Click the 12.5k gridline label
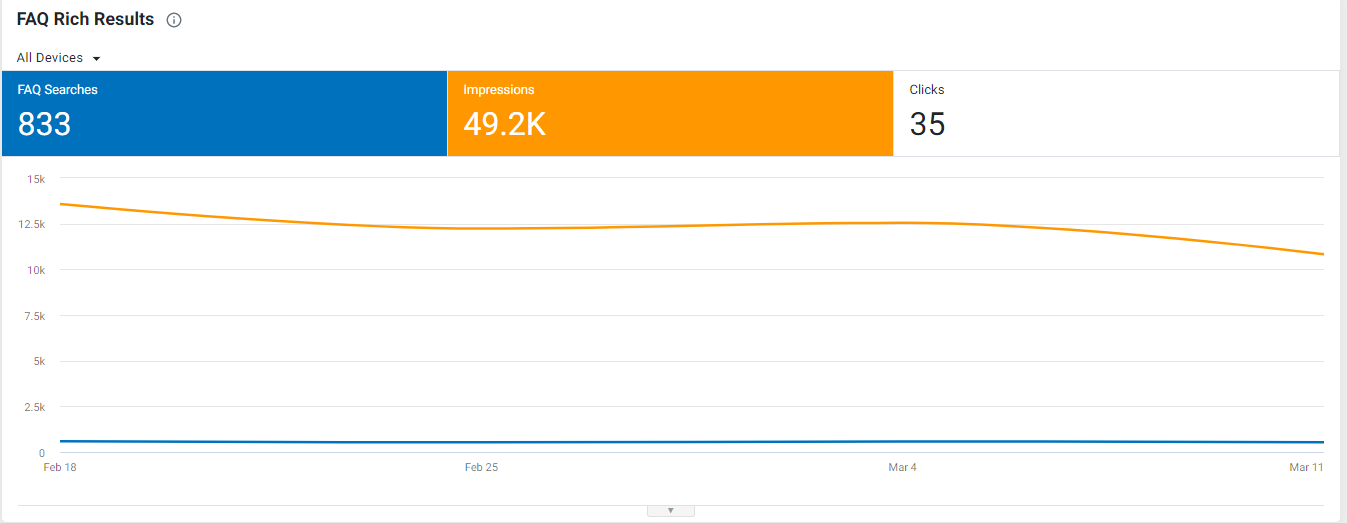 tap(32, 224)
